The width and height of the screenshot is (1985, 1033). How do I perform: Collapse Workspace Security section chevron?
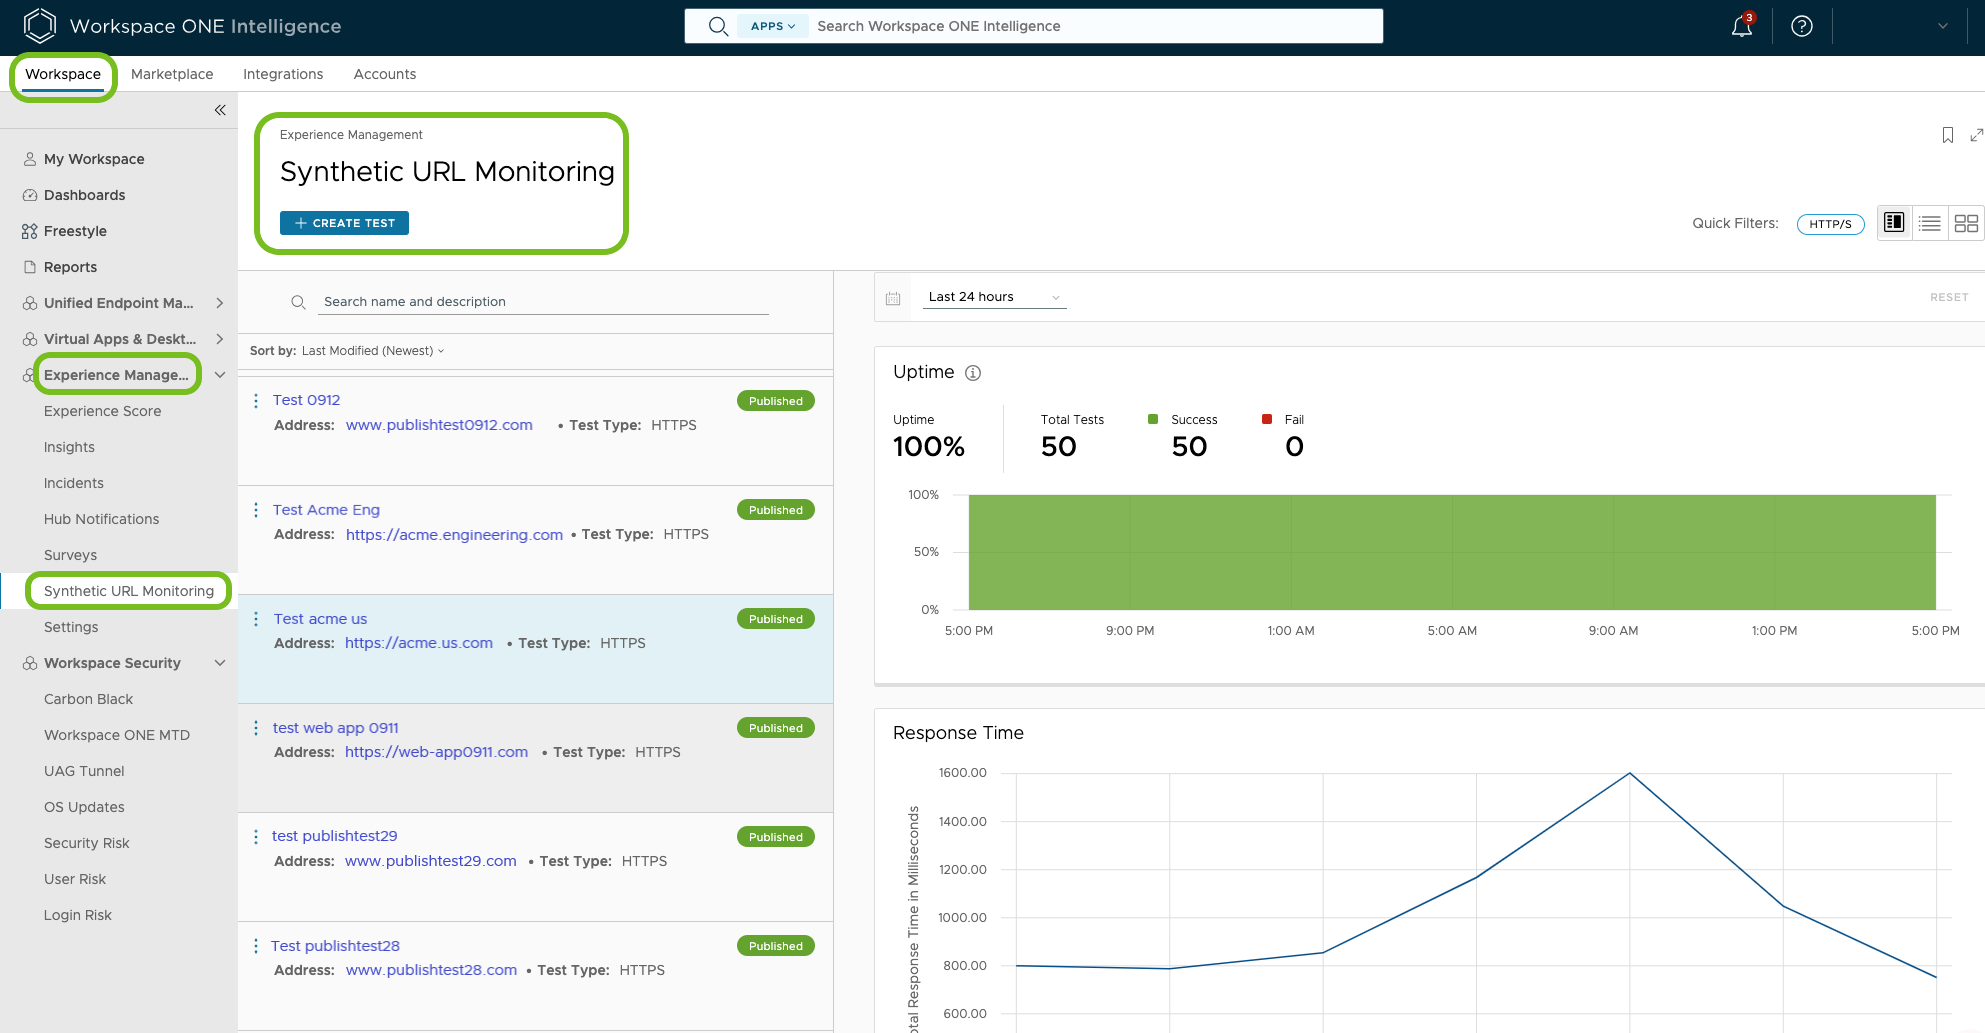point(220,663)
